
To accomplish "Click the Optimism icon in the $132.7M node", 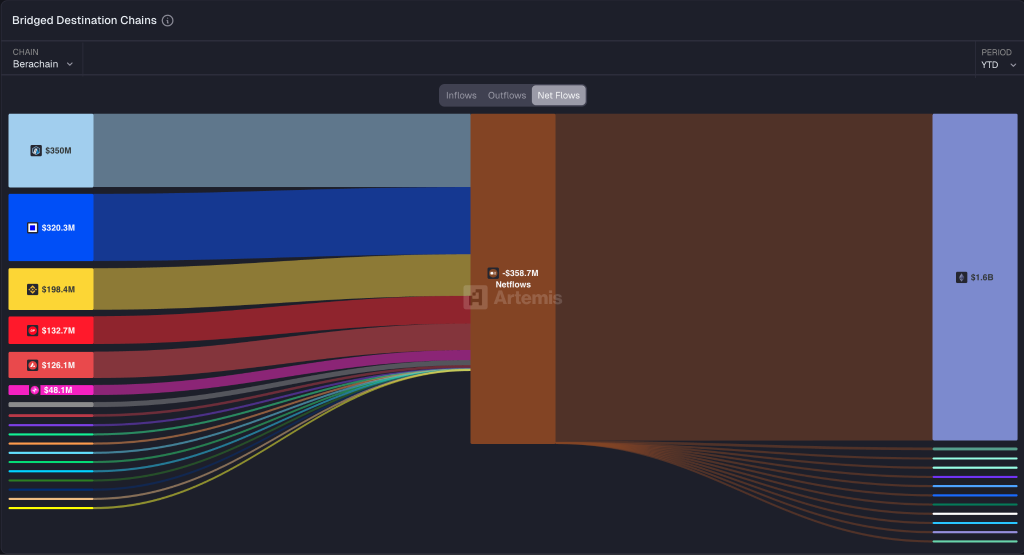I will click(32, 331).
